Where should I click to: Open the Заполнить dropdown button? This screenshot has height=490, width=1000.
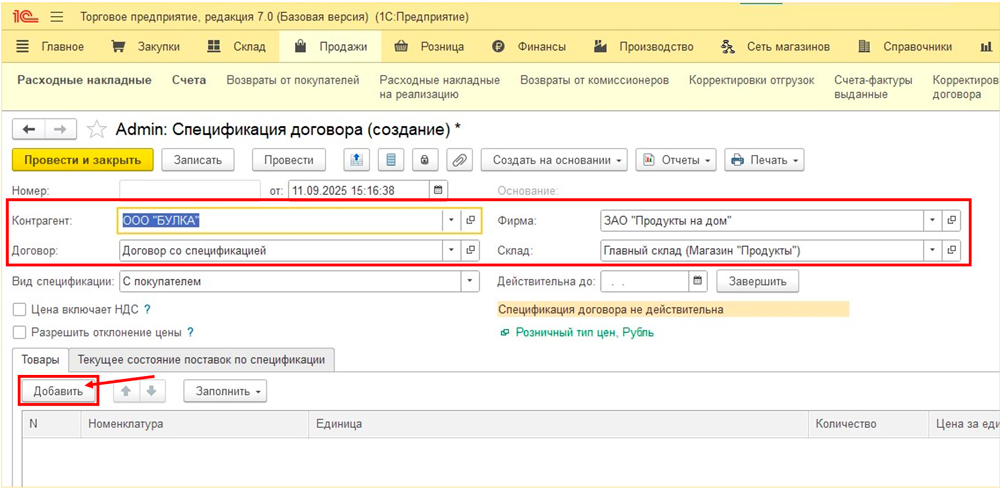pyautogui.click(x=225, y=391)
